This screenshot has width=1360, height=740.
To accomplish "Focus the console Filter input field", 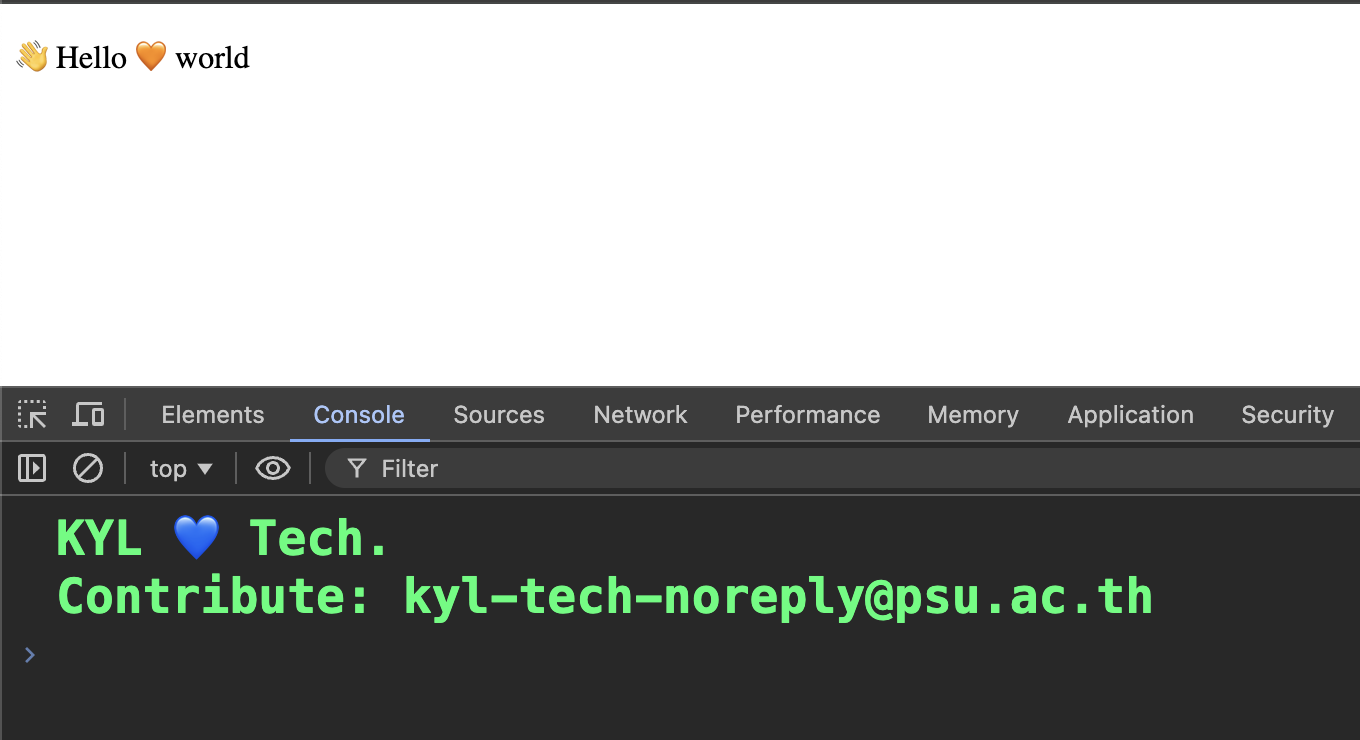I will coord(842,468).
